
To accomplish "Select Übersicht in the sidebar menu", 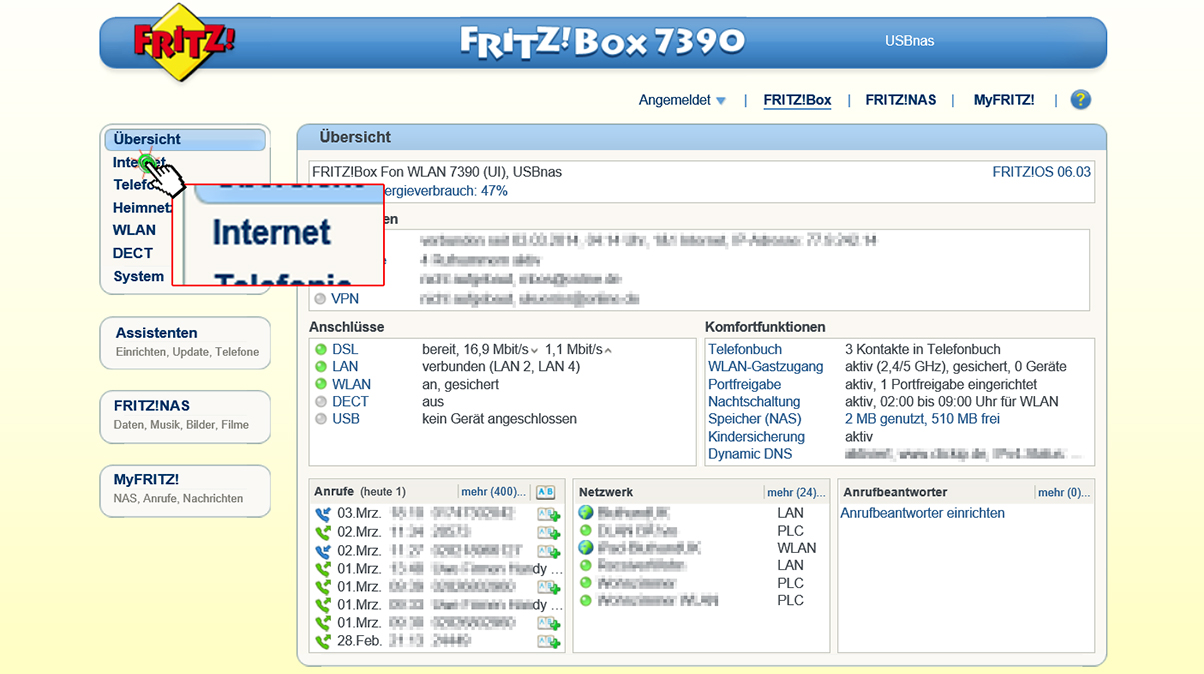I will (x=185, y=139).
